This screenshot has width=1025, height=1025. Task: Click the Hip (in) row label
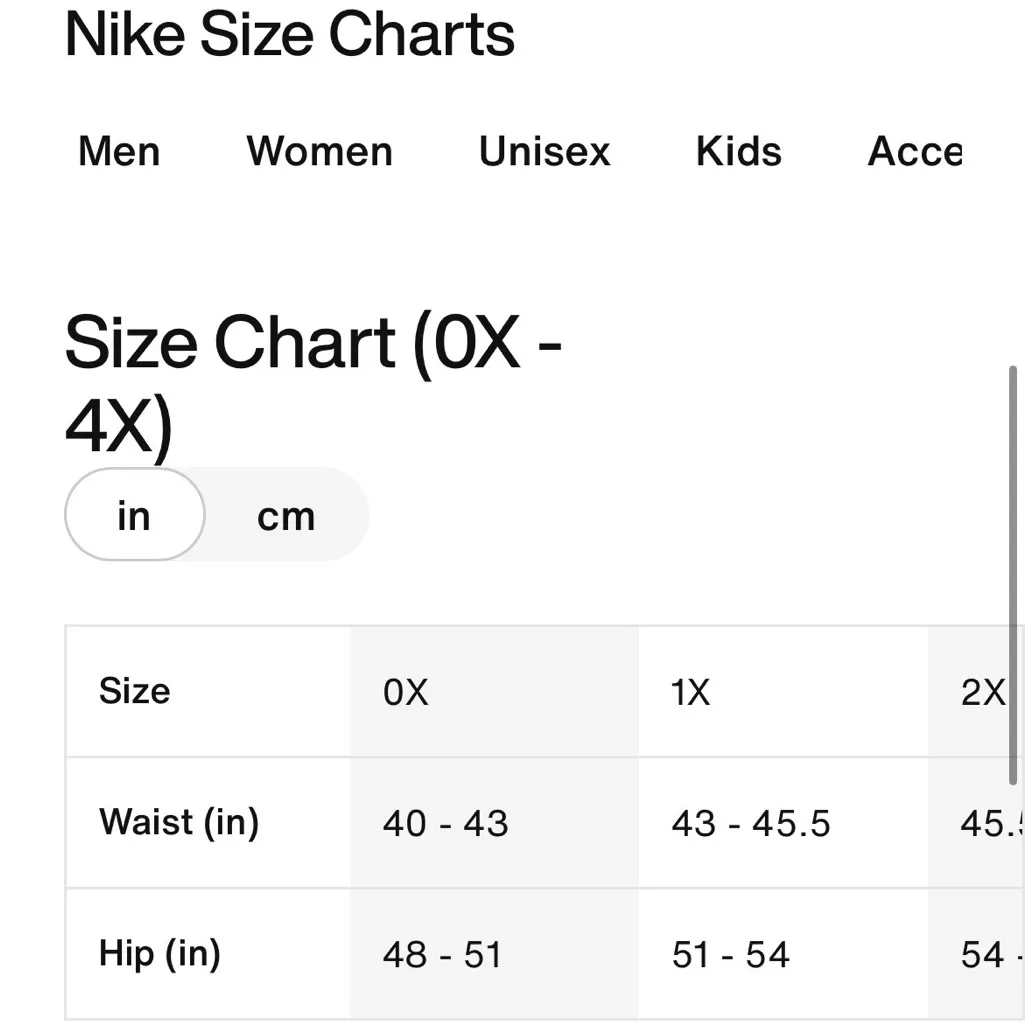159,954
